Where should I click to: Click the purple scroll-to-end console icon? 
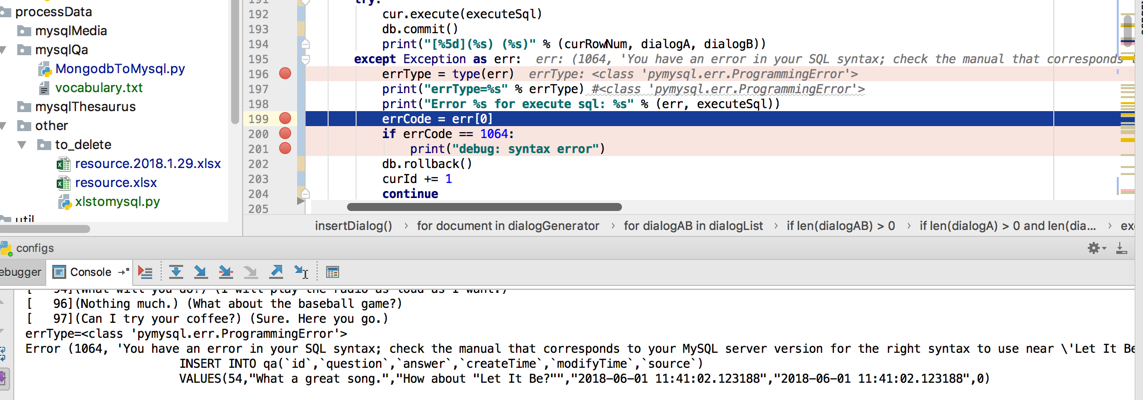[x=2, y=378]
